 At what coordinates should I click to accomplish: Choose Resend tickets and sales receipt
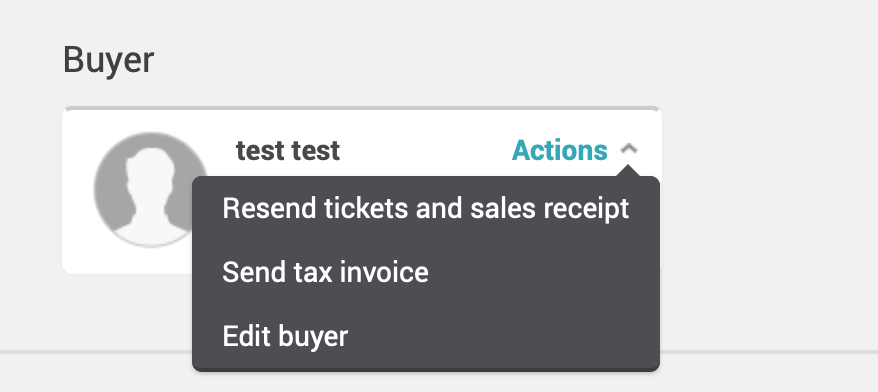(x=426, y=208)
